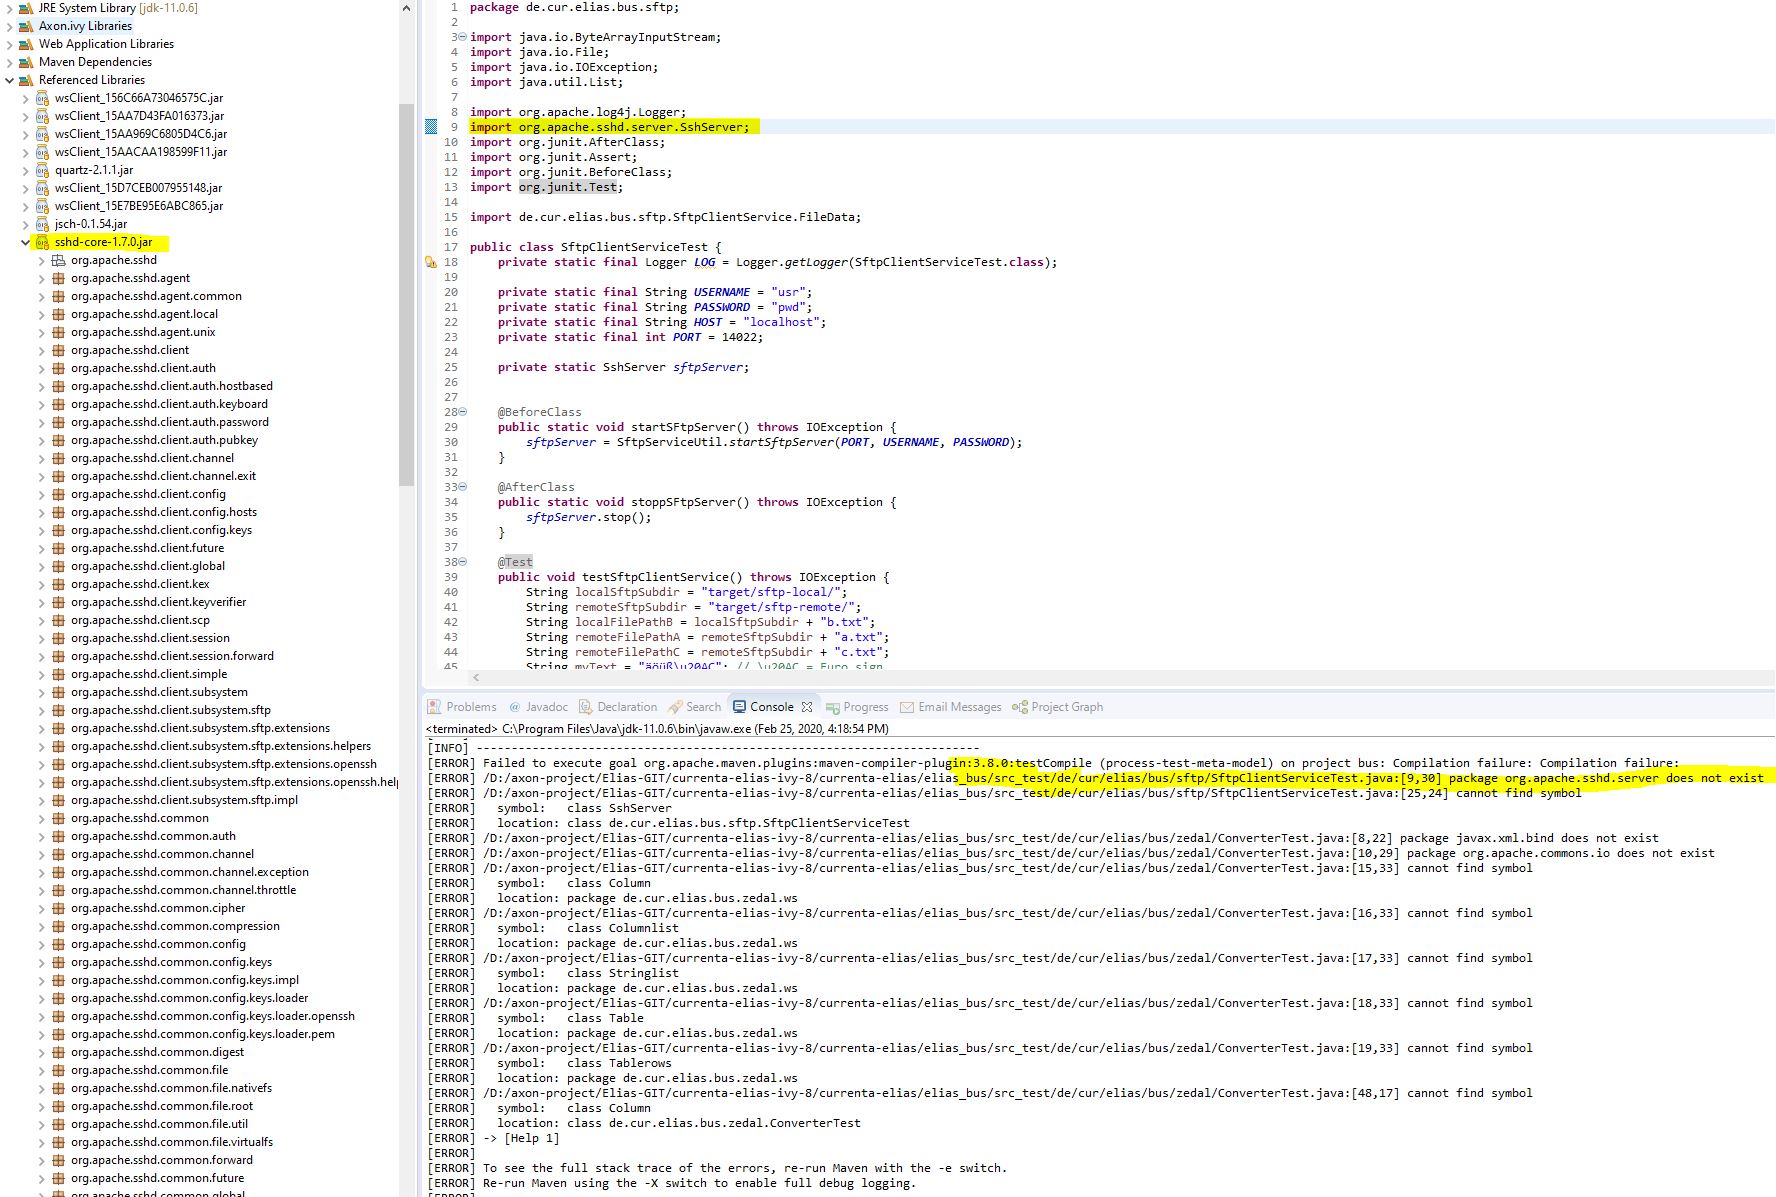Click the Search view flashlight icon
The height and width of the screenshot is (1197, 1776).
(x=675, y=707)
